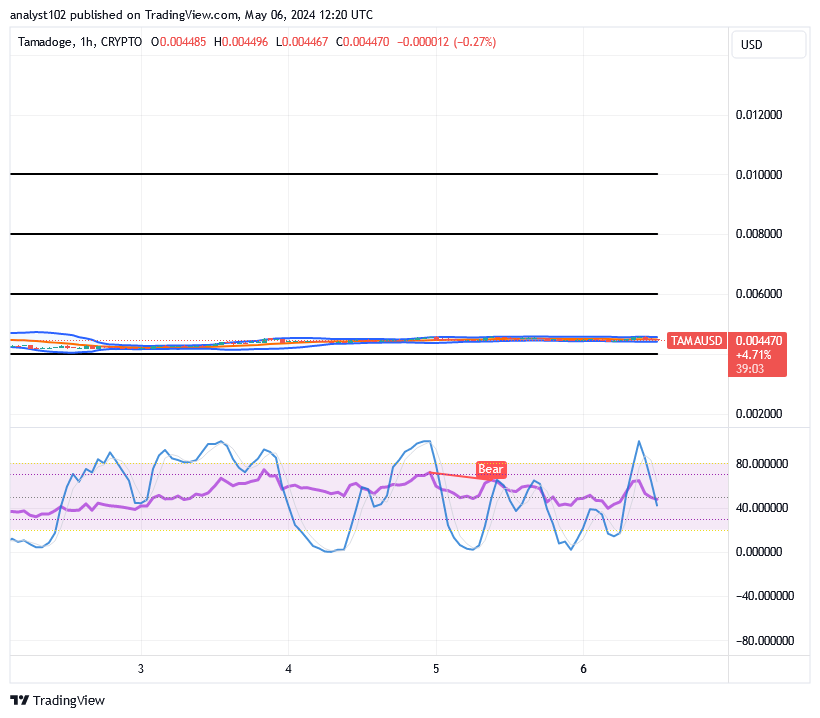Click the −80.000000 oscillator axis label

click(x=765, y=641)
